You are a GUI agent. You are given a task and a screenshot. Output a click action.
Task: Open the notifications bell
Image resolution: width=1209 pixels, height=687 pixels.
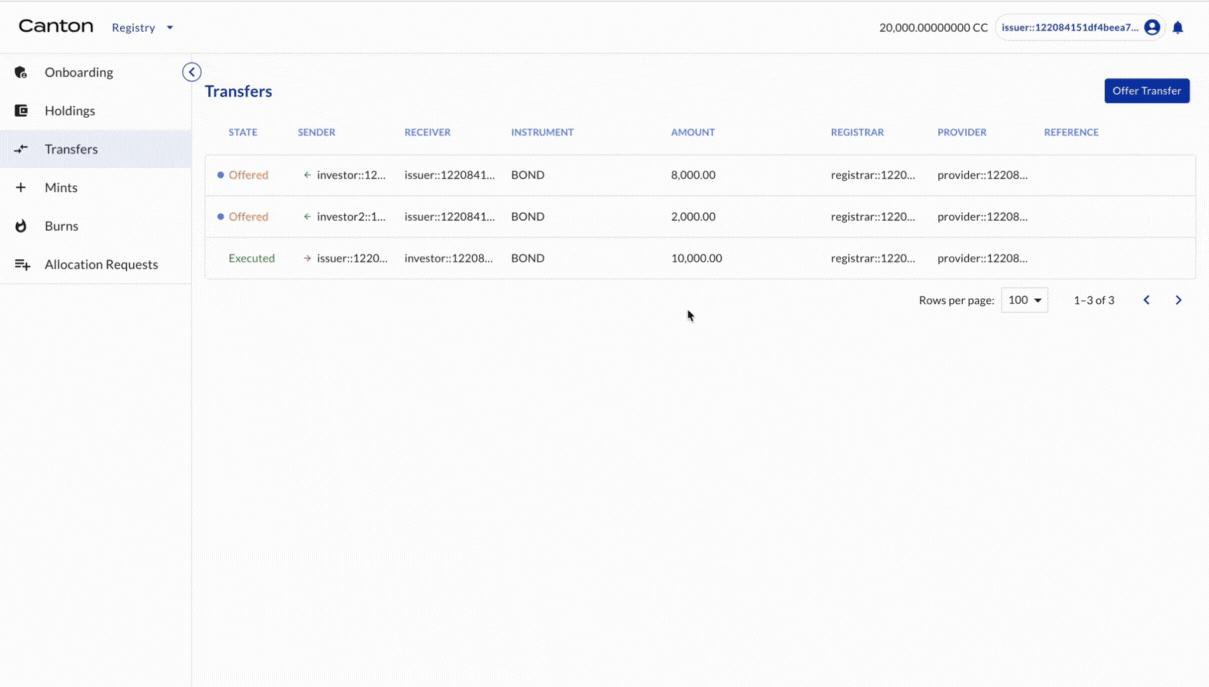point(1178,28)
